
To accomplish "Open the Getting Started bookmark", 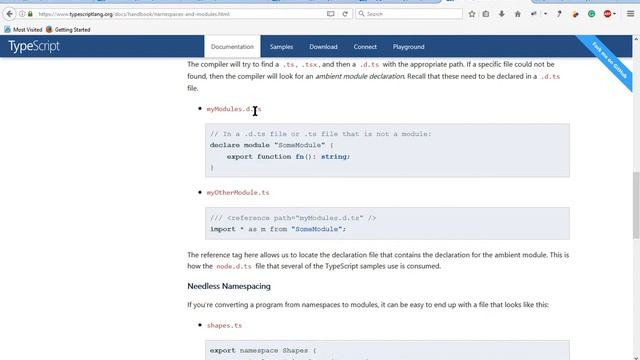I will (68, 29).
